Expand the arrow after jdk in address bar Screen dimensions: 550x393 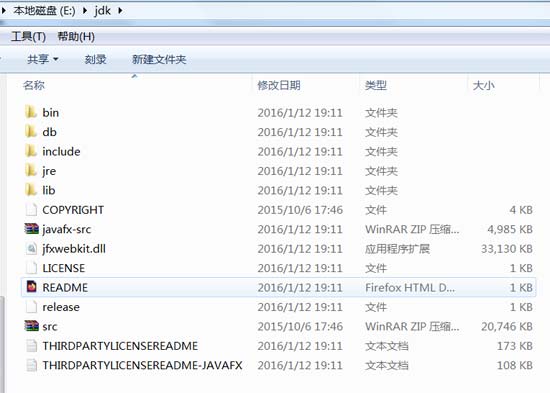pyautogui.click(x=120, y=11)
